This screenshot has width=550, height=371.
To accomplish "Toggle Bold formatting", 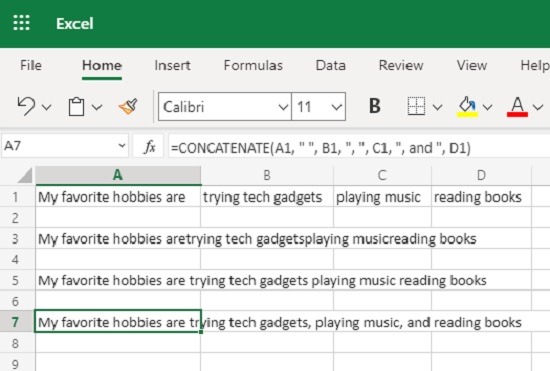I will (375, 106).
